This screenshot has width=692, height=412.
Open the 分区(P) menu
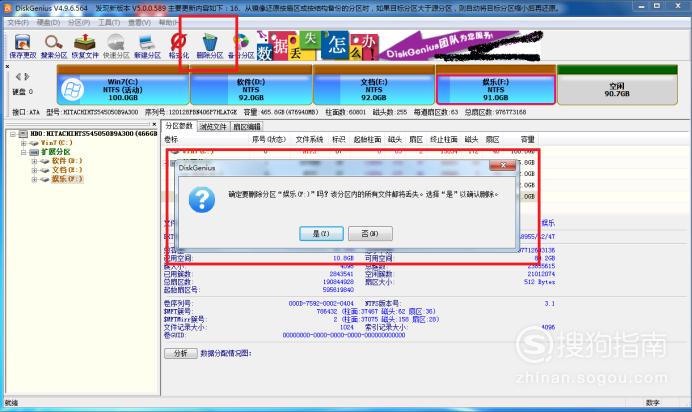pyautogui.click(x=79, y=22)
